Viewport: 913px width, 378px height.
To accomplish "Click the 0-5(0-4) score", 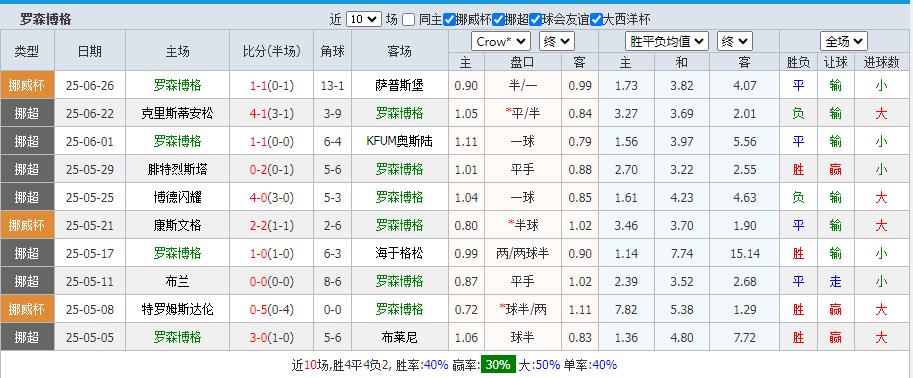I will 272,309.
